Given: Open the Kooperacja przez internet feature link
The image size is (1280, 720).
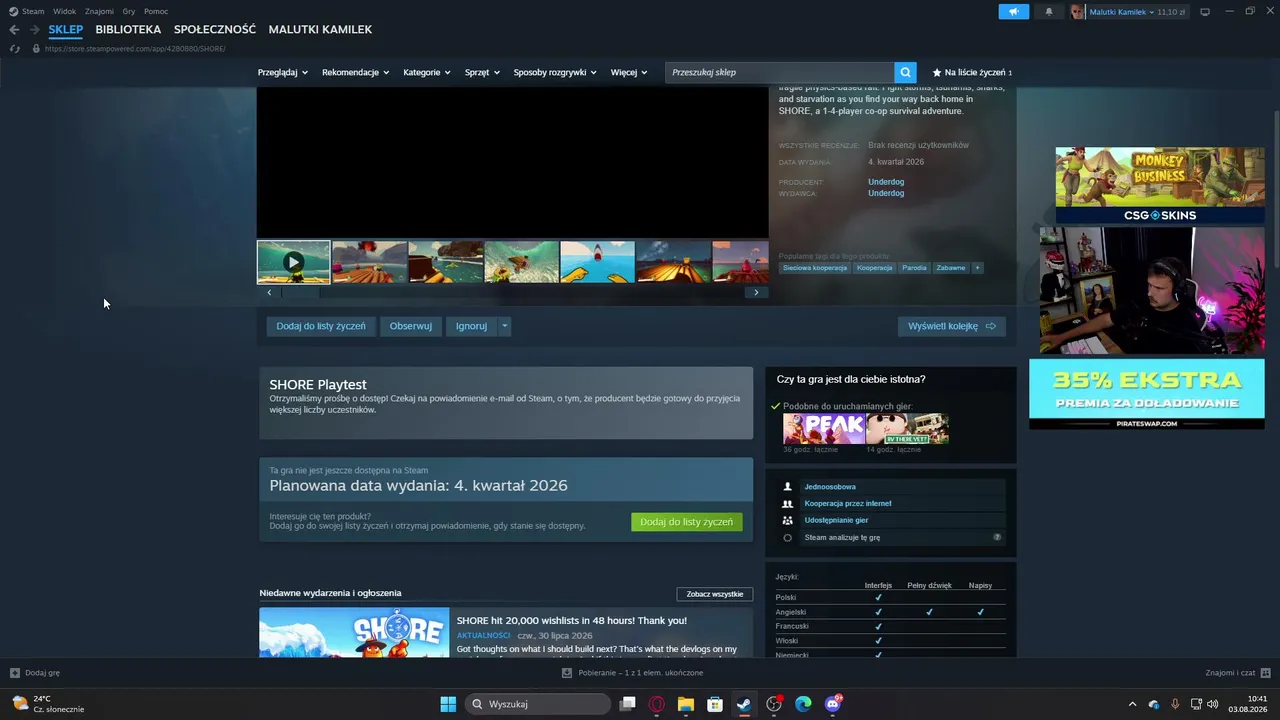Looking at the screenshot, I should tap(848, 504).
